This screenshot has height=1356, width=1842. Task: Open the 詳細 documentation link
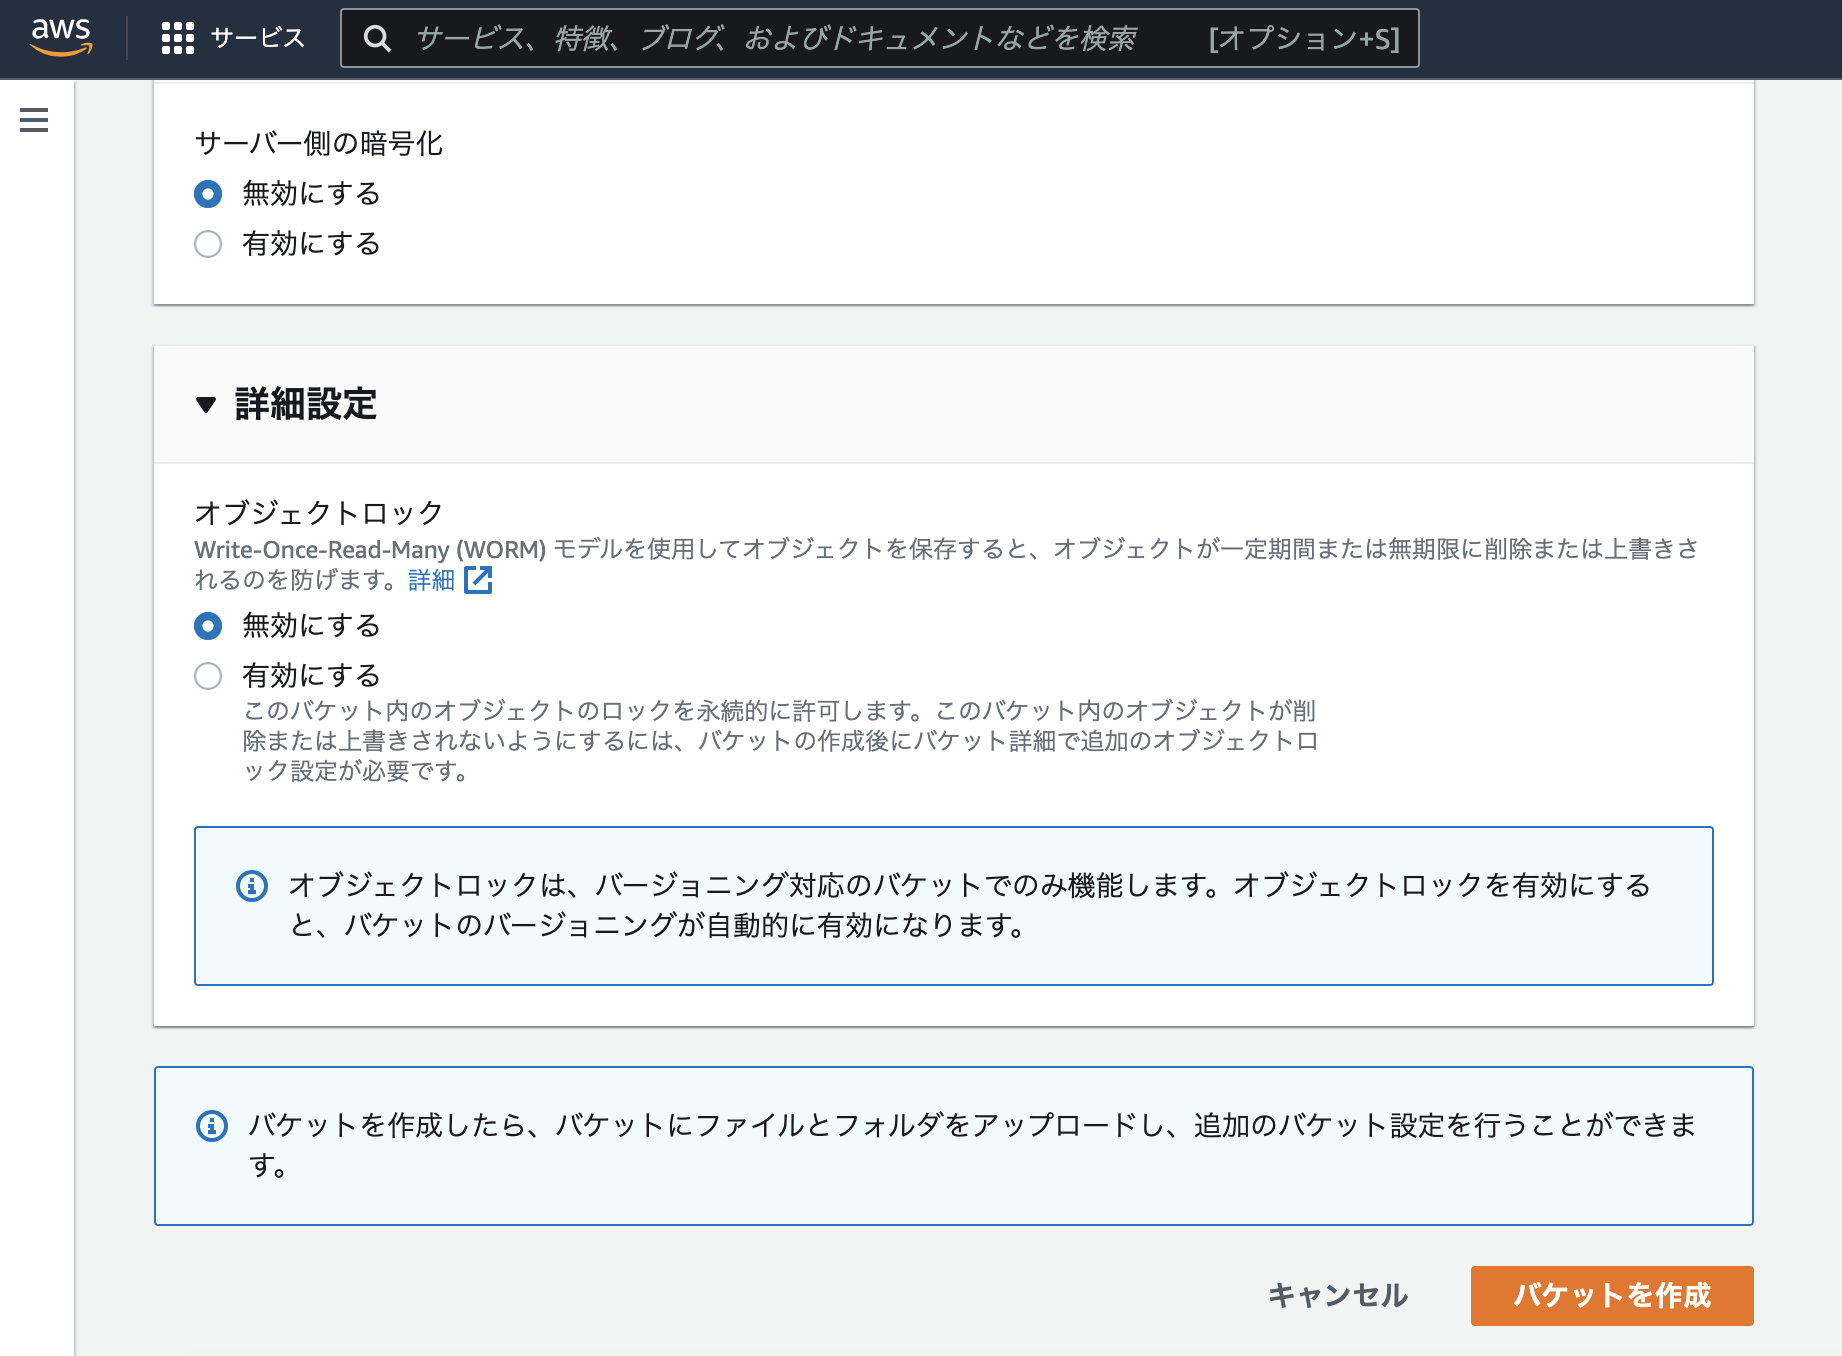pos(430,580)
